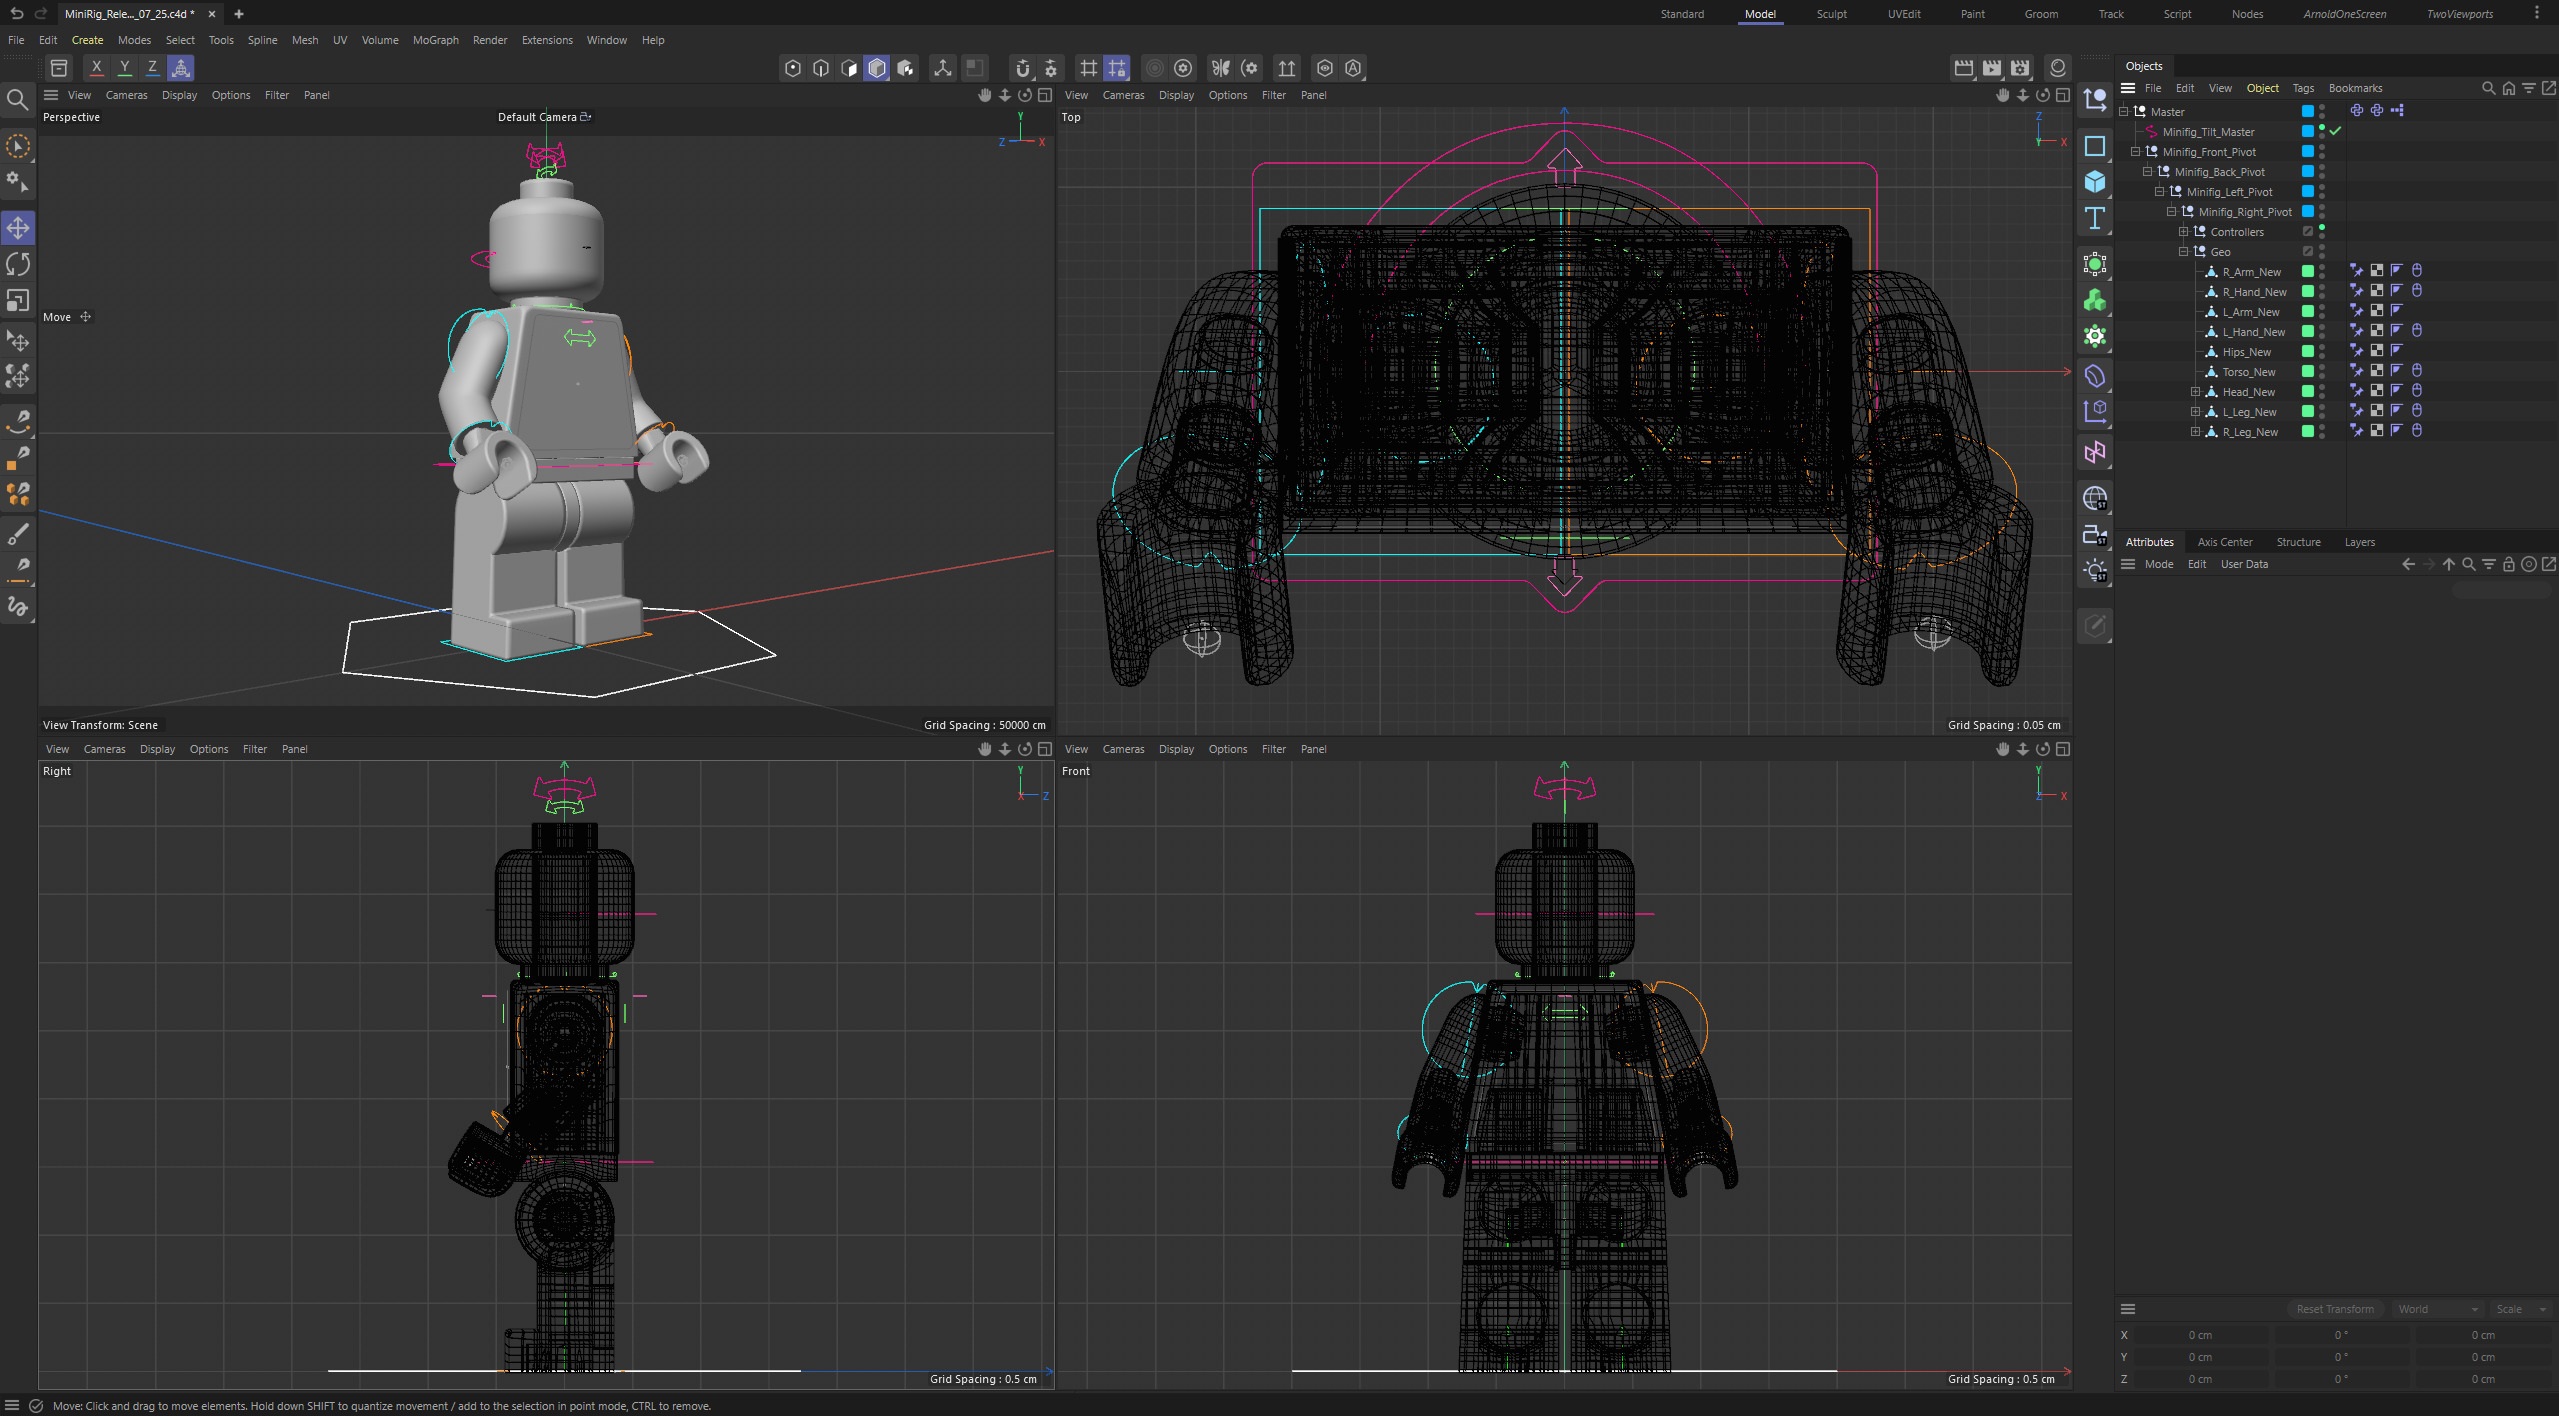Click the X position field showing 0 cm
This screenshot has height=1416, width=2559.
(2200, 1335)
